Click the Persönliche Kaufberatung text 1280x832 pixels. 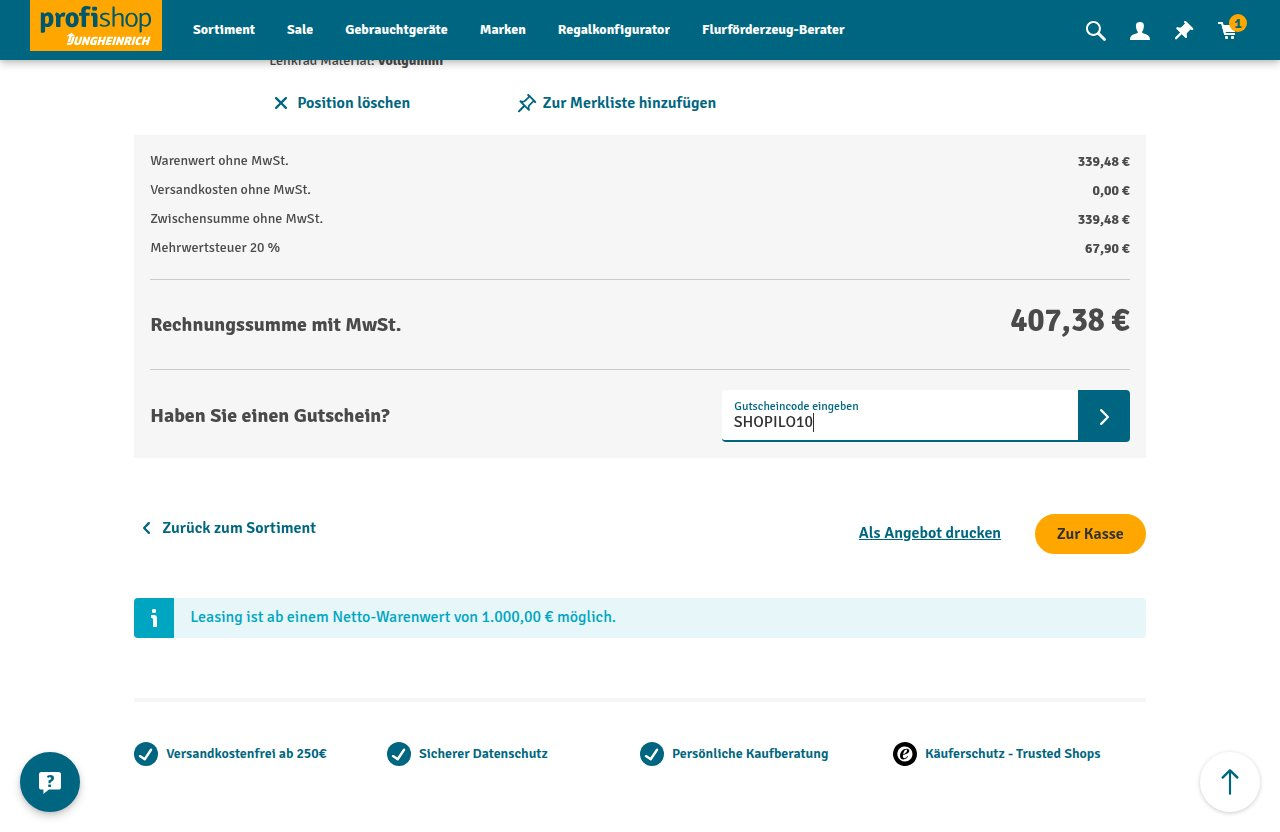click(750, 754)
